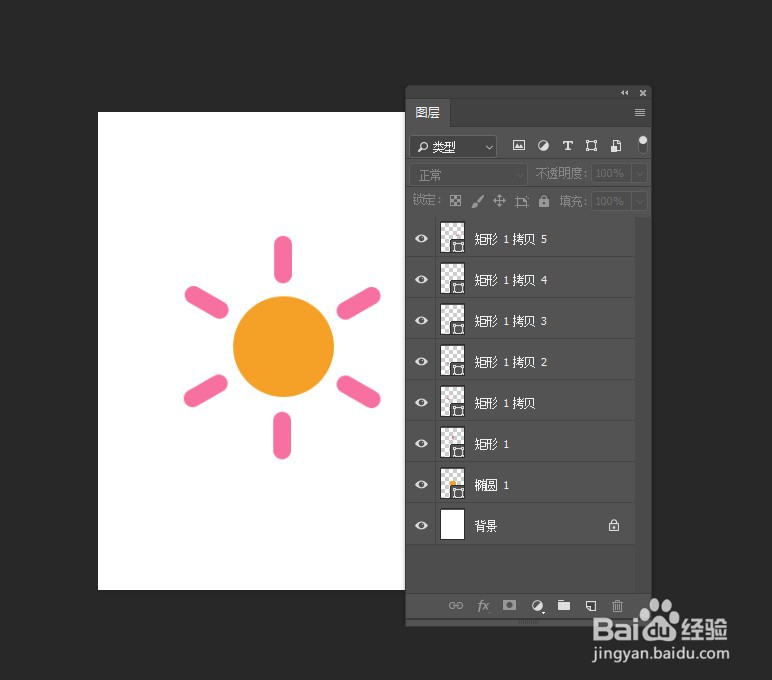Select 矩形 1 layer thumbnail
This screenshot has width=772, height=680.
[452, 442]
